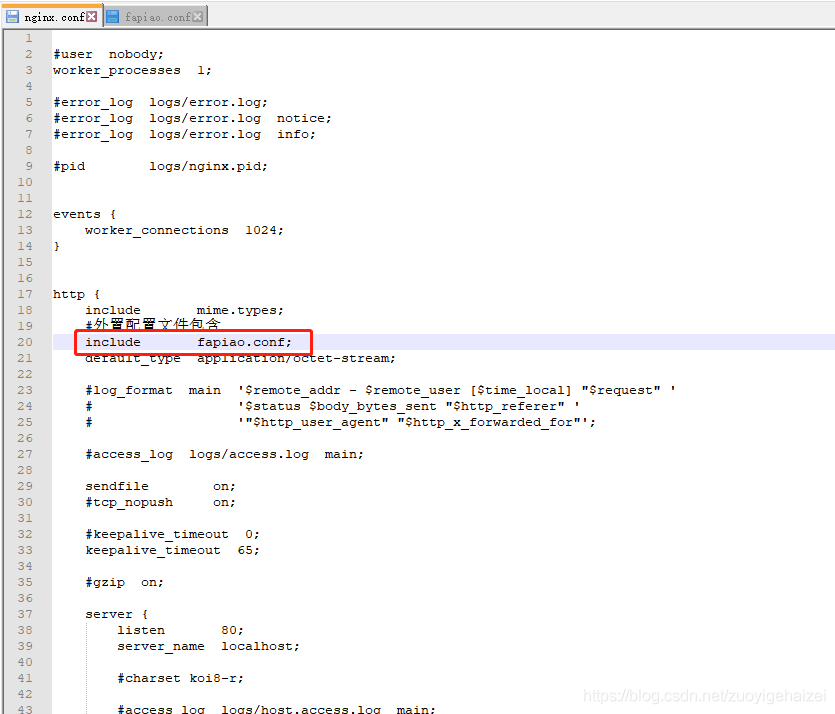Click the fold guide beside server block
This screenshot has width=835, height=714.
pos(87,666)
